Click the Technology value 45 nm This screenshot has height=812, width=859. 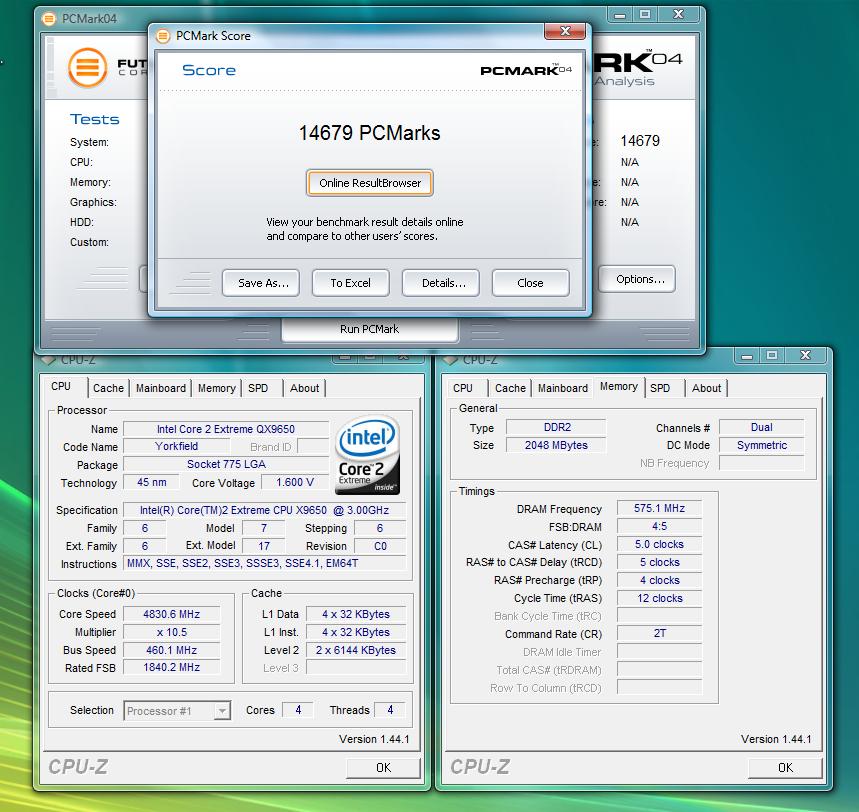point(152,482)
